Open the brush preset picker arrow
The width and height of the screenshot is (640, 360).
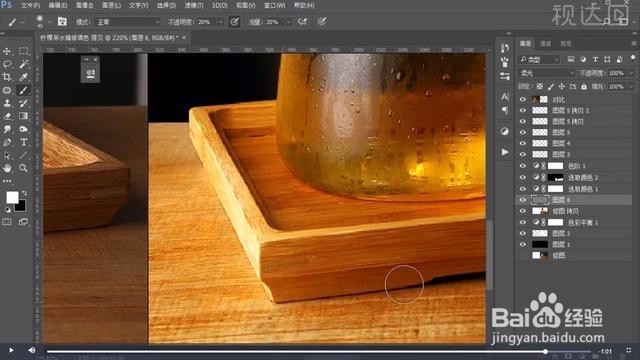(49, 22)
